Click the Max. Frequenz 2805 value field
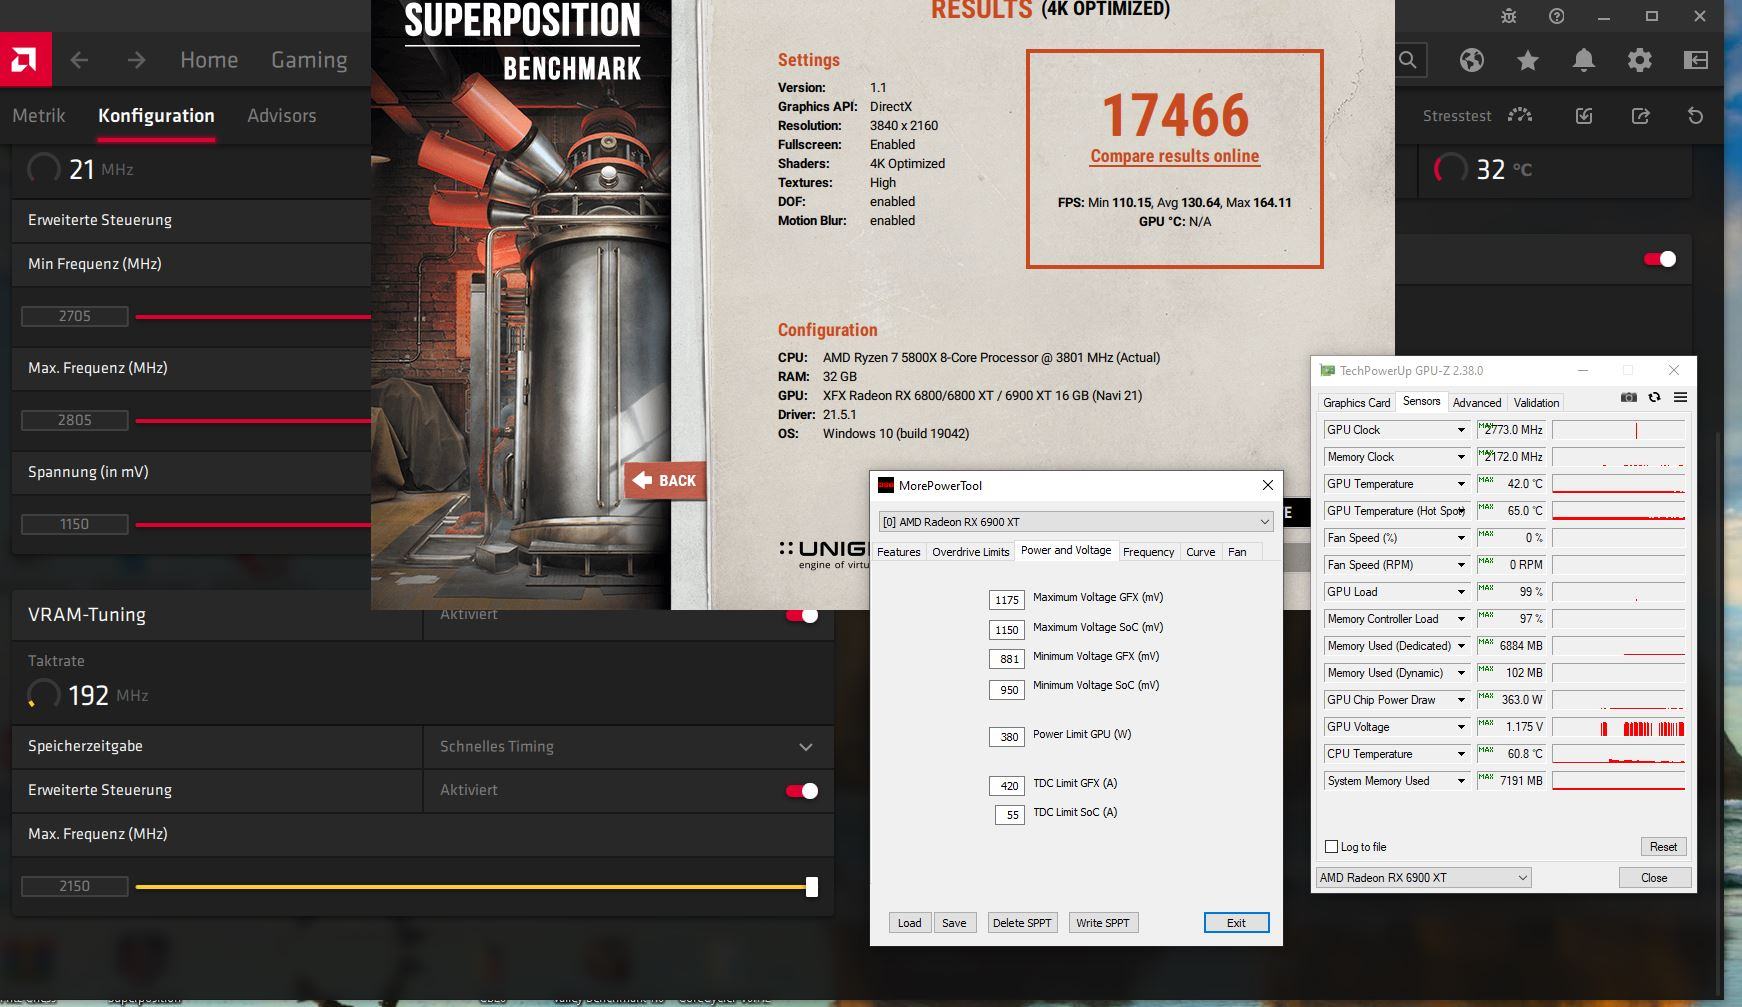Image resolution: width=1742 pixels, height=1007 pixels. tap(75, 420)
